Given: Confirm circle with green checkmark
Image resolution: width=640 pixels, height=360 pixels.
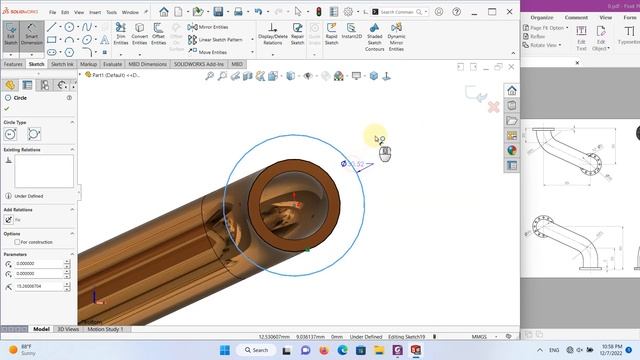Looking at the screenshot, I should 7,109.
